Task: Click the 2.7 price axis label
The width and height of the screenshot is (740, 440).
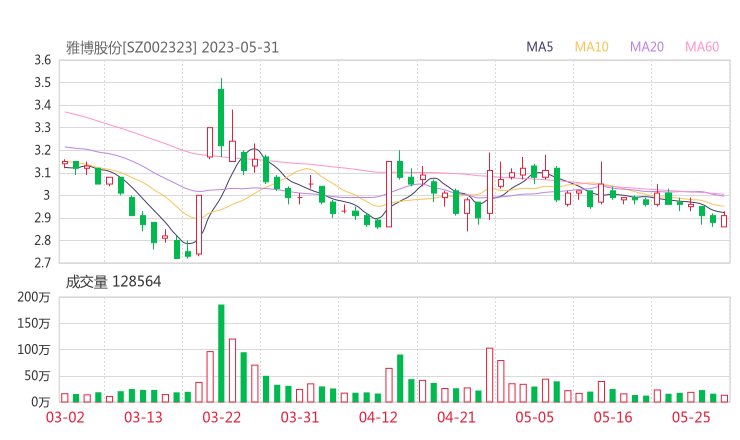Action: point(42,263)
